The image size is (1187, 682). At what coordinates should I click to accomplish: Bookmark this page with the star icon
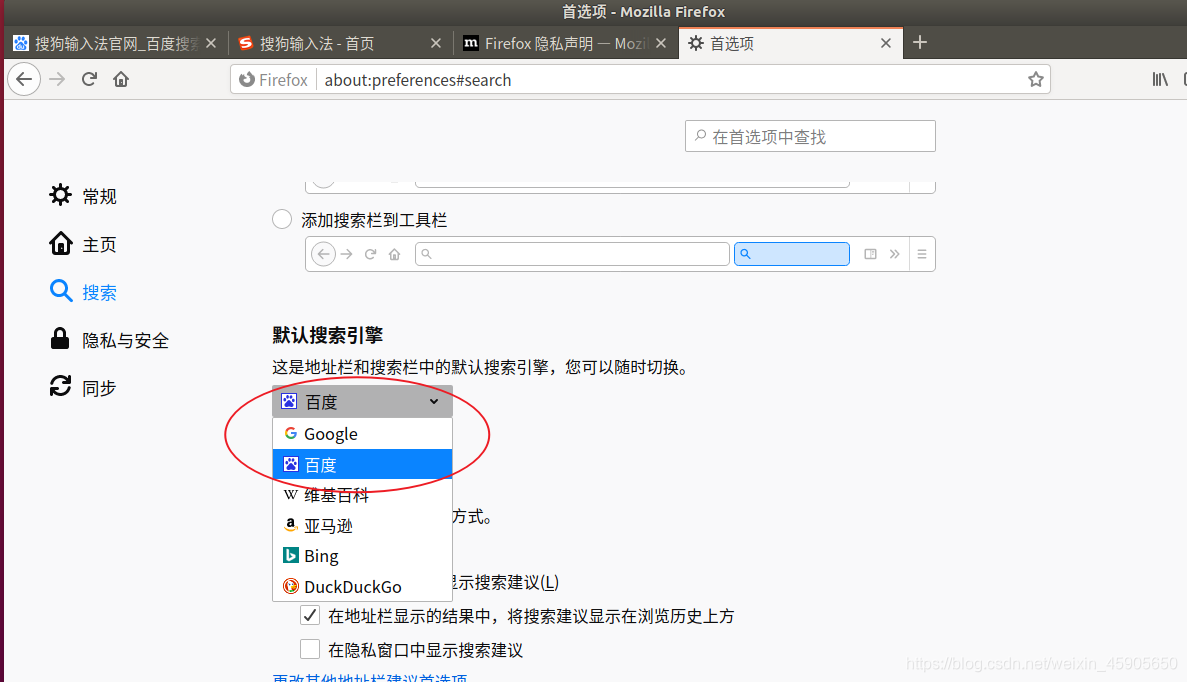[1036, 79]
